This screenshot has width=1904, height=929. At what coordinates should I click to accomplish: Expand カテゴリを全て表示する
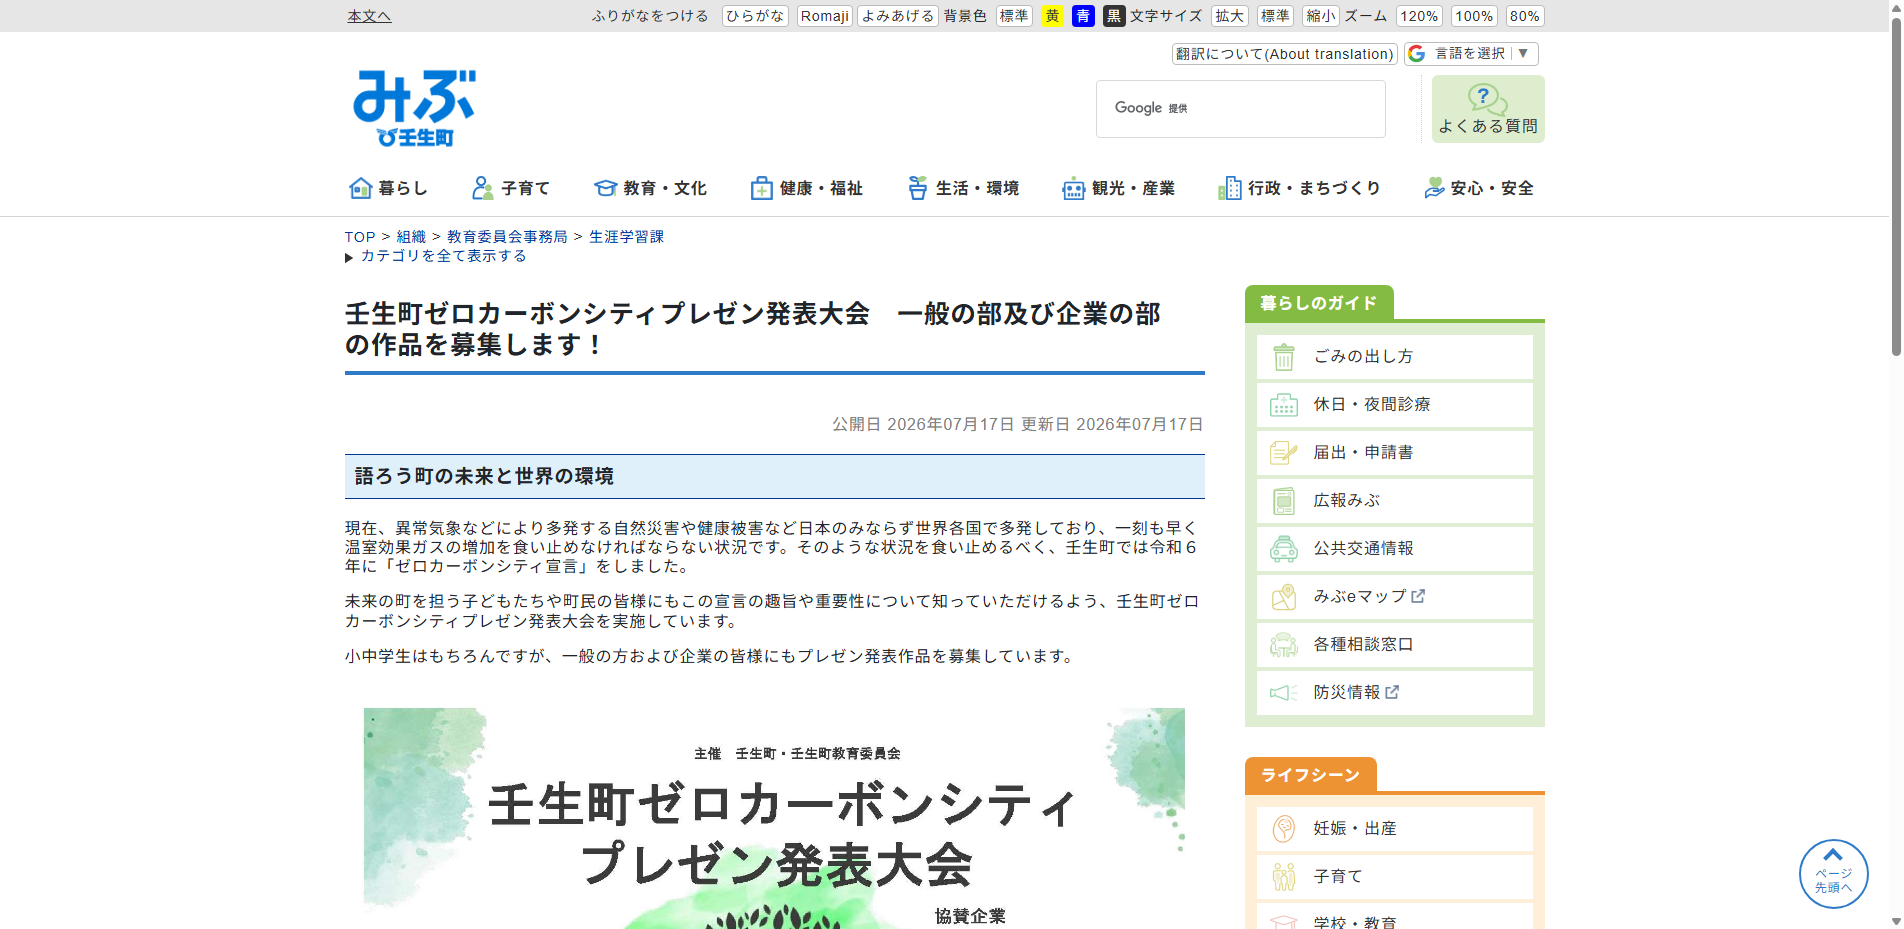click(443, 256)
